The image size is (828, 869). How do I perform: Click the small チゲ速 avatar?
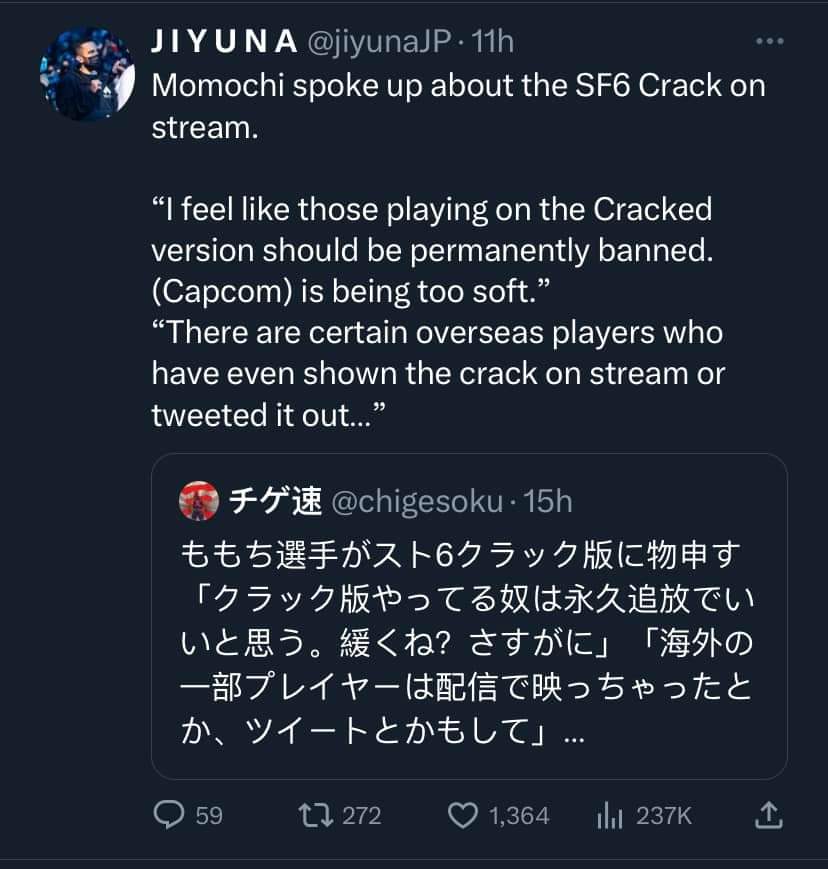pyautogui.click(x=199, y=500)
